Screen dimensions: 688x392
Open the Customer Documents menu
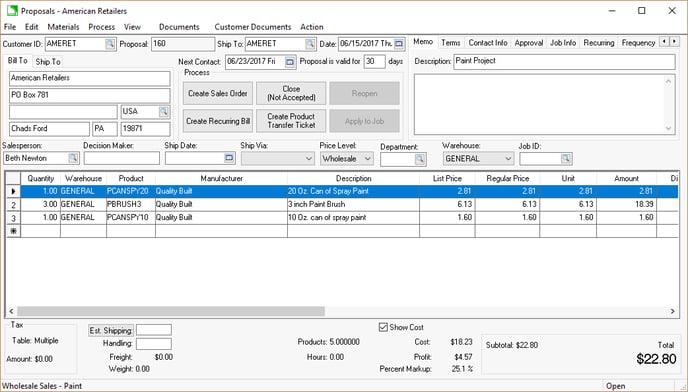[253, 27]
